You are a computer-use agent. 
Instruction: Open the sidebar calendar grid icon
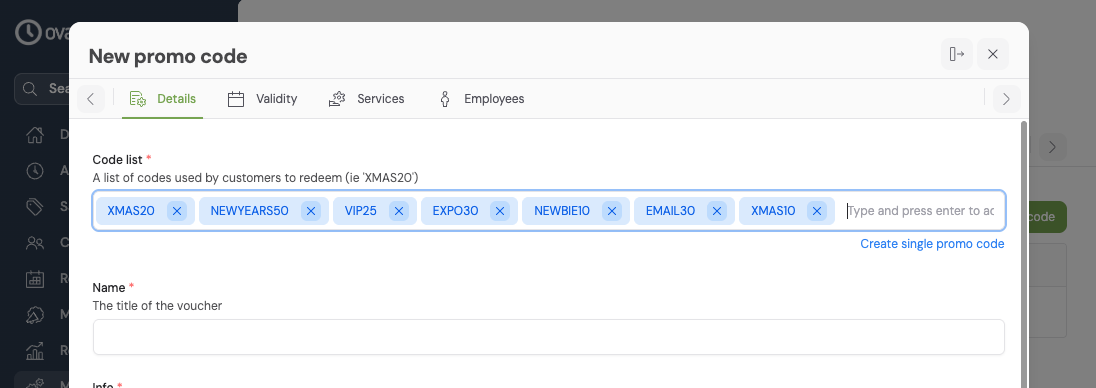pyautogui.click(x=34, y=278)
